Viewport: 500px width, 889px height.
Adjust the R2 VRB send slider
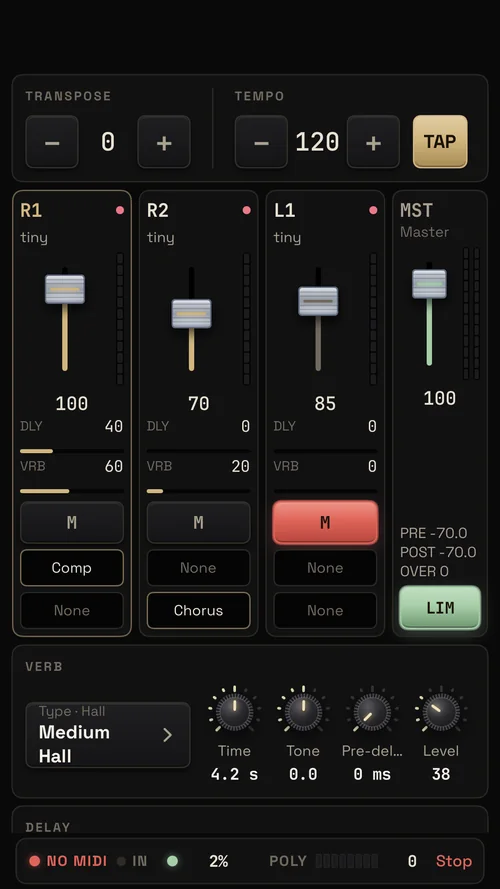198,491
